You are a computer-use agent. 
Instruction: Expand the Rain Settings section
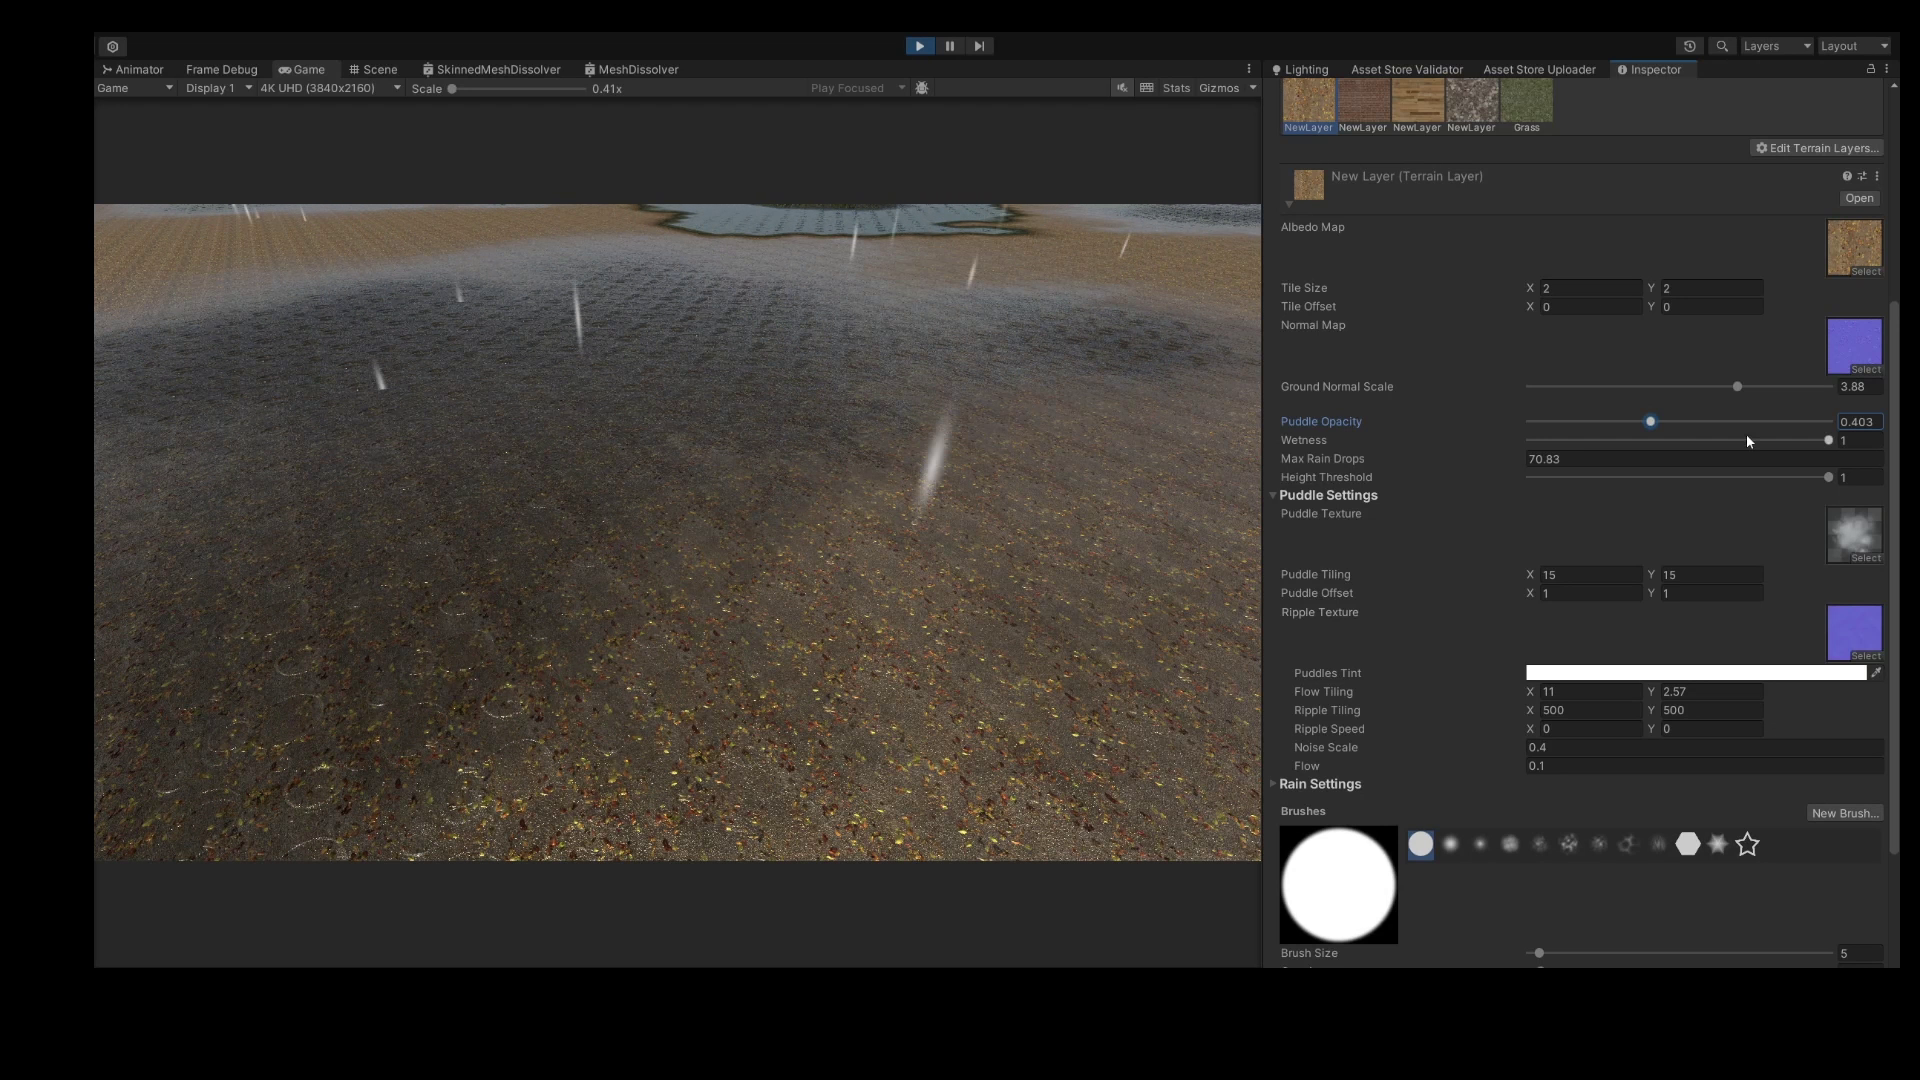click(1273, 785)
